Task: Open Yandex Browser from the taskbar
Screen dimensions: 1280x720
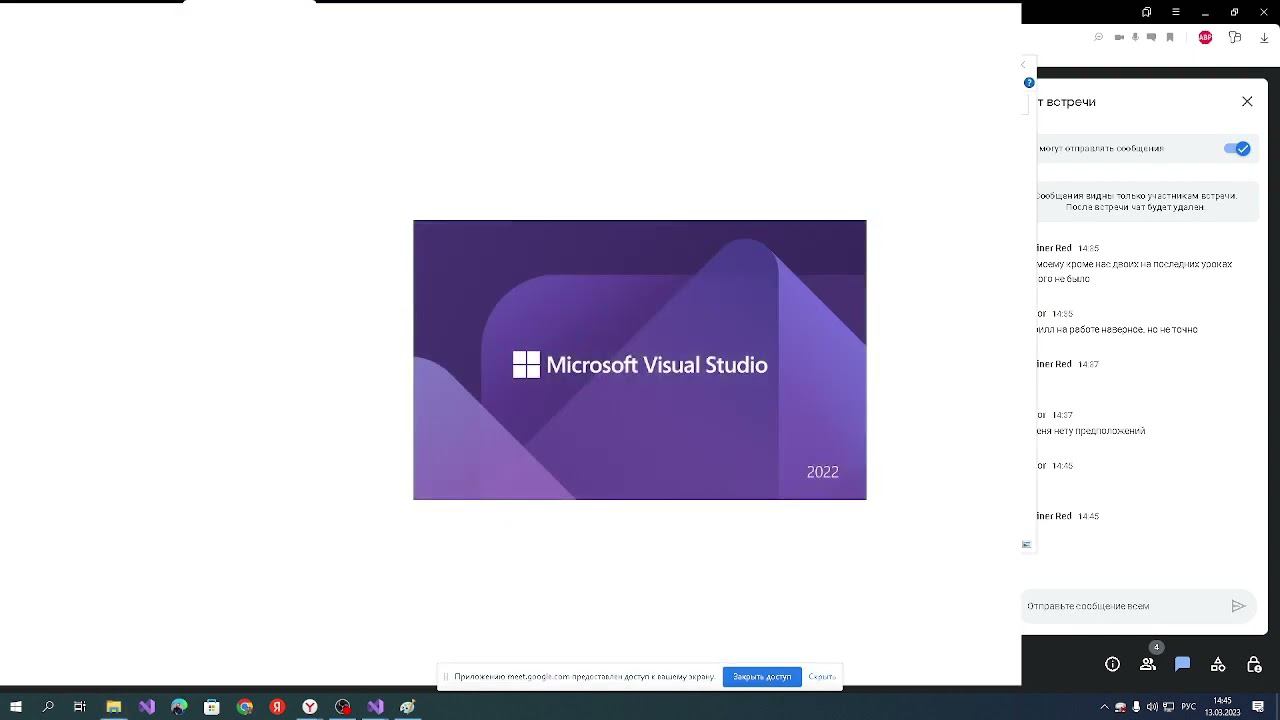Action: tap(310, 707)
